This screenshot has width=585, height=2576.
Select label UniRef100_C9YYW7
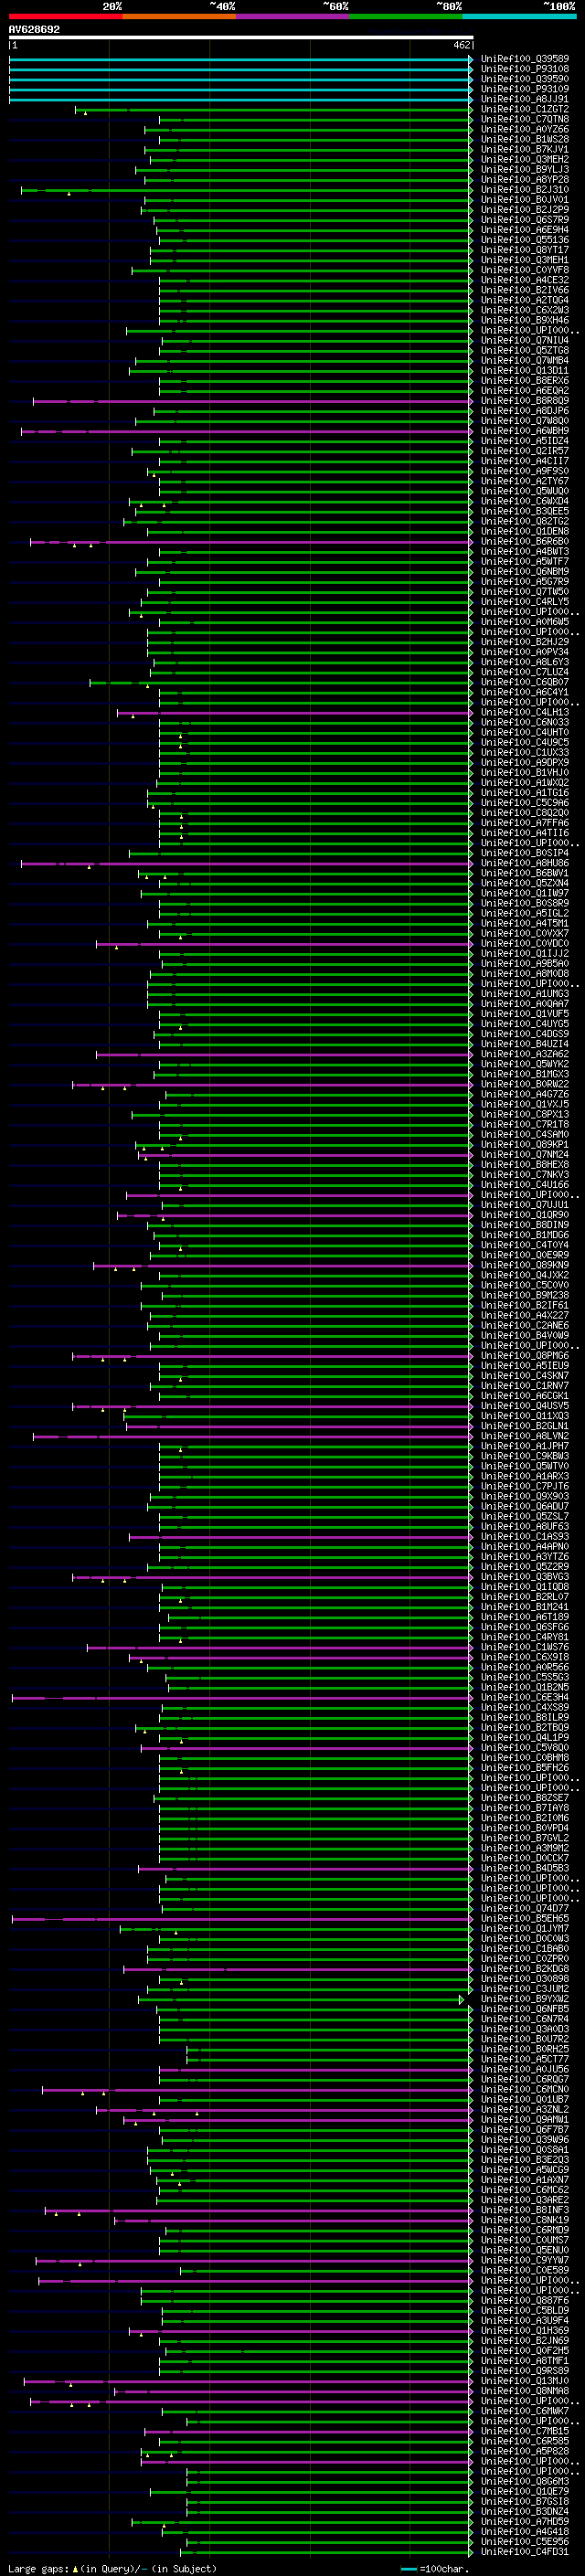tap(525, 2260)
